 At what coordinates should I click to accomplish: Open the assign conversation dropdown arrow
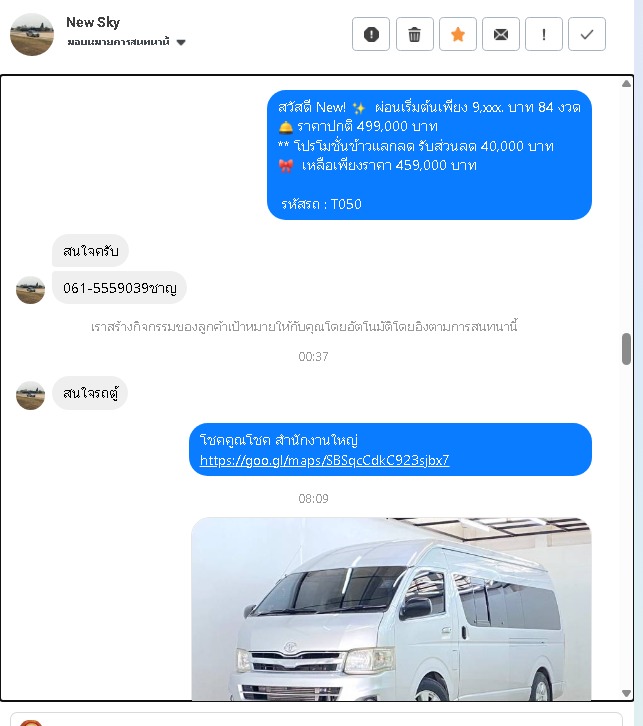point(181,43)
